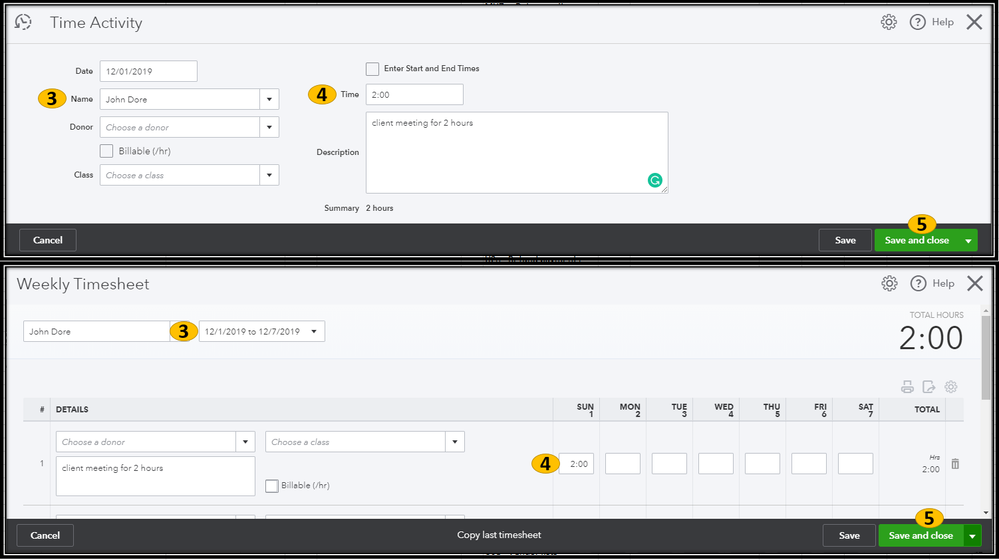Expand Choose a class in timesheet row
This screenshot has height=560, width=999.
click(454, 442)
